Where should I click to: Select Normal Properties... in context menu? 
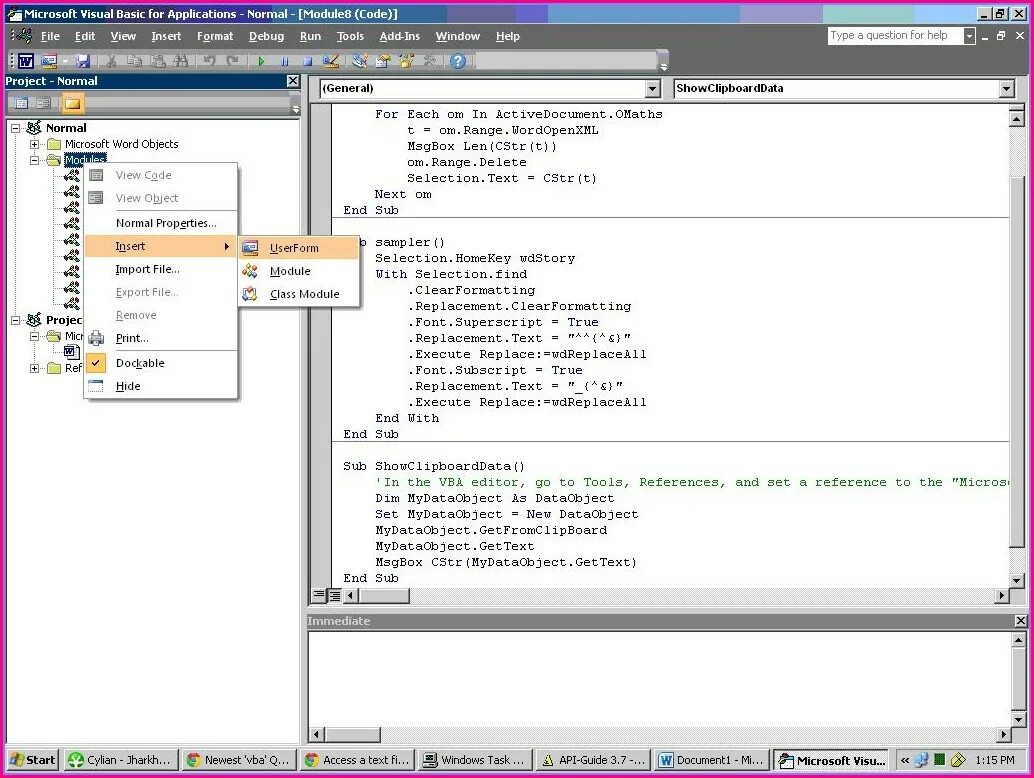click(161, 223)
